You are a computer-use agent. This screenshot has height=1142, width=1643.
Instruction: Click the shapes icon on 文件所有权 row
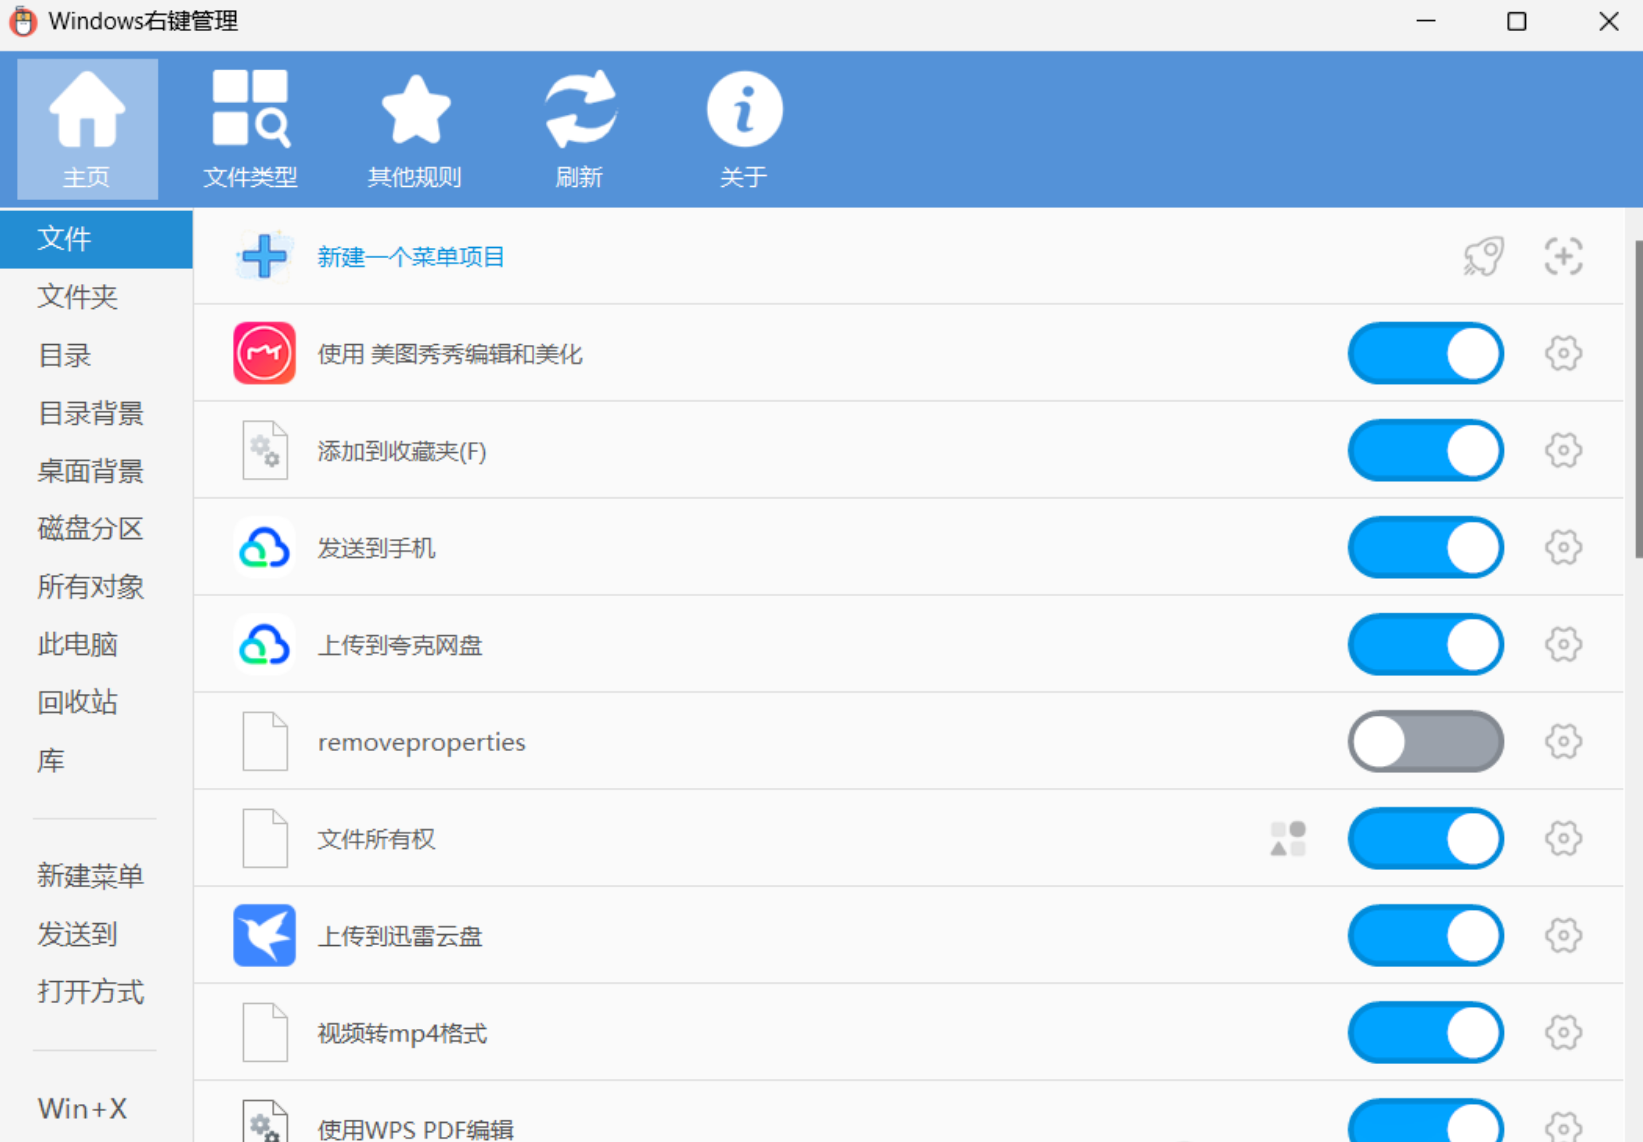click(1288, 838)
